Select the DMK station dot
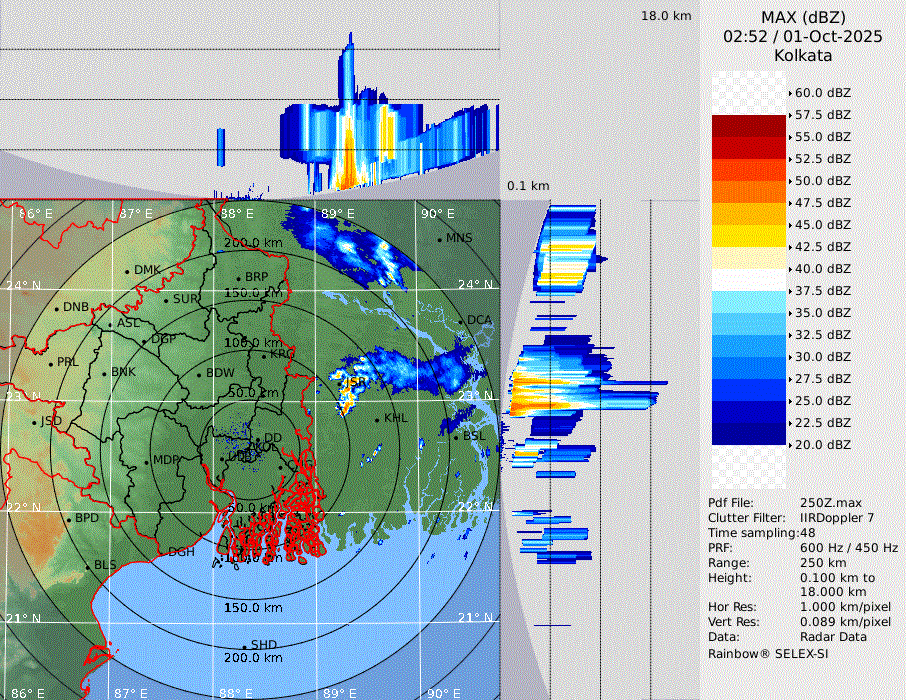Screen dimensions: 906x700 (x=128, y=271)
